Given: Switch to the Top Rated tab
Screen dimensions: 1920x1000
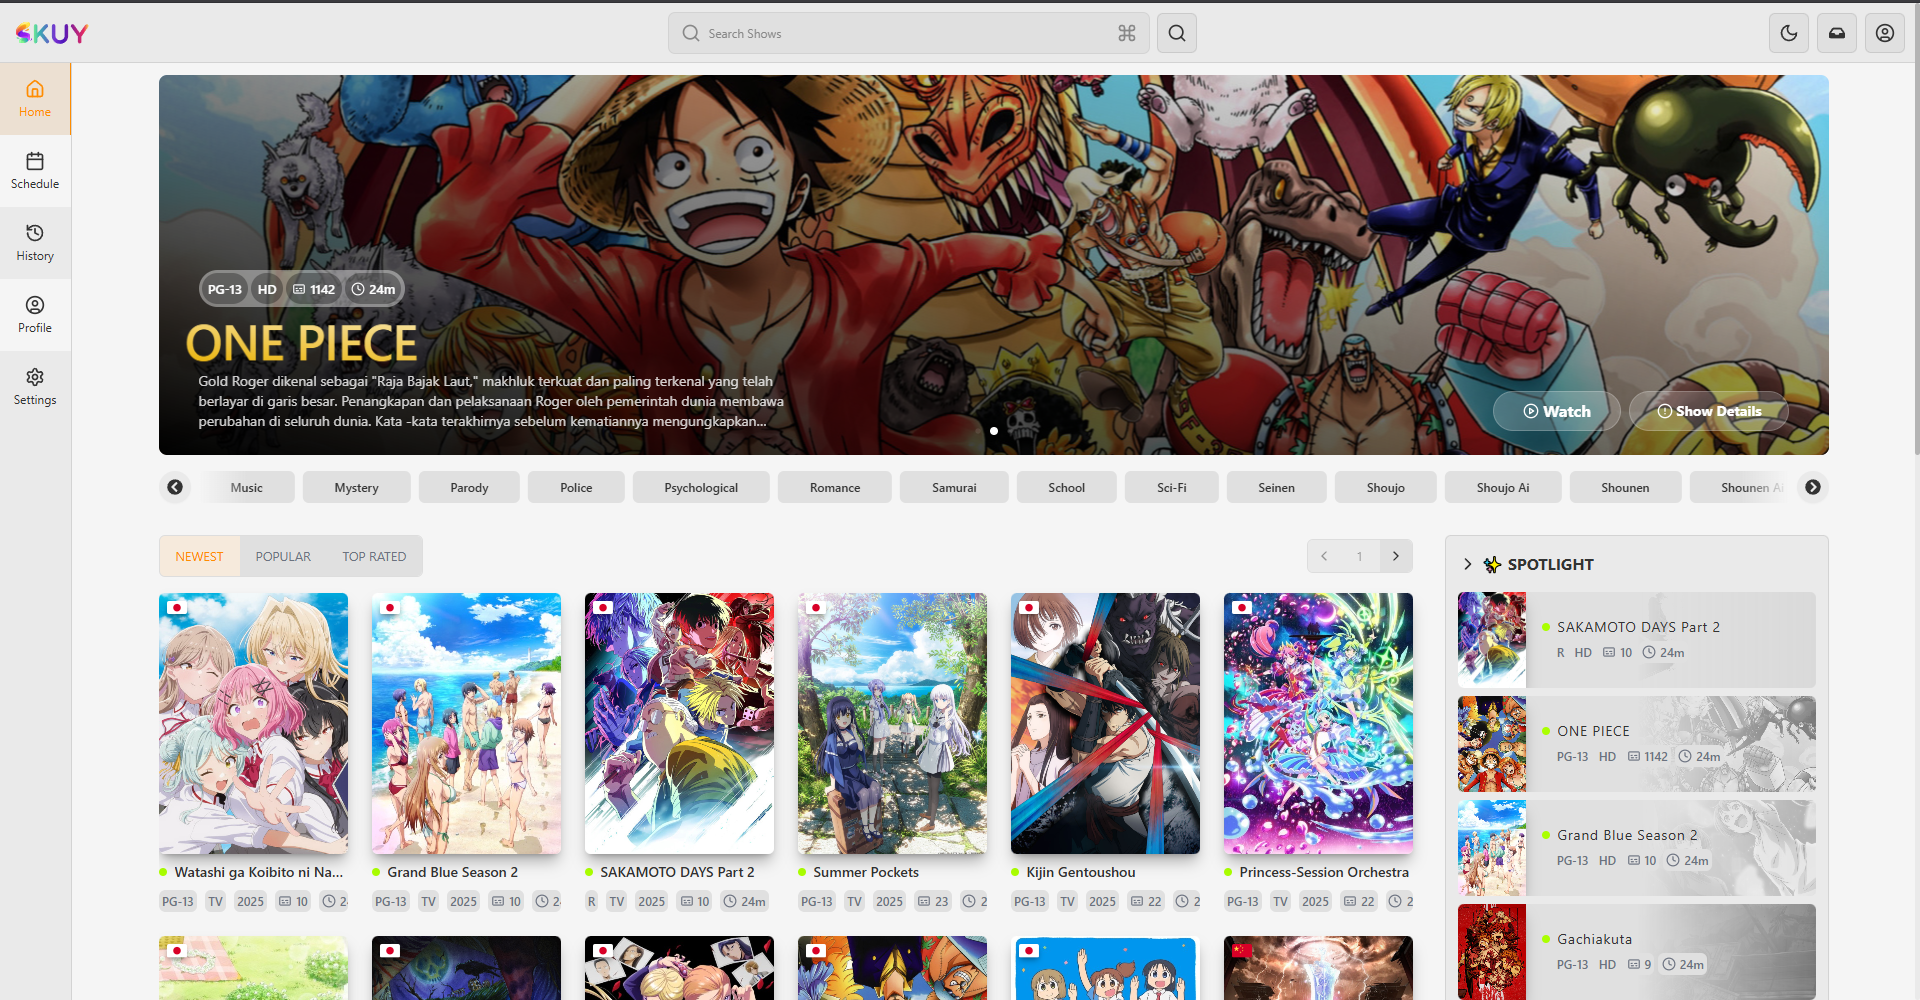Looking at the screenshot, I should coord(374,556).
